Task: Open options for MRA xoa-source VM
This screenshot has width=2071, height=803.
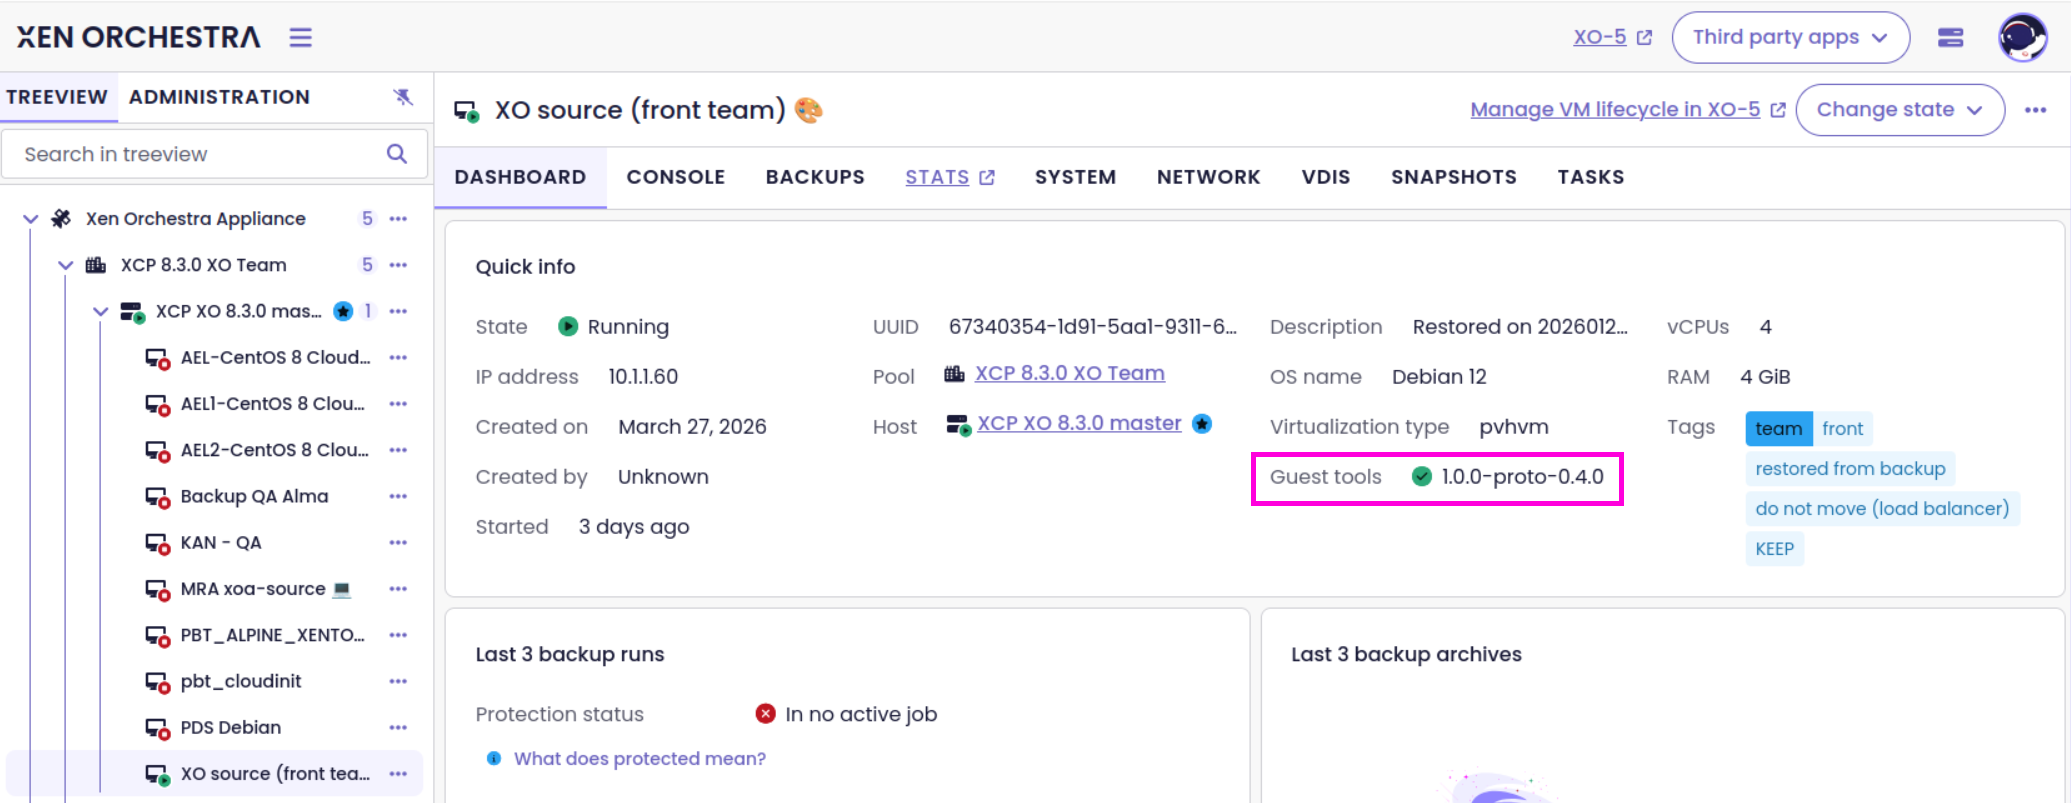Action: pos(398,589)
